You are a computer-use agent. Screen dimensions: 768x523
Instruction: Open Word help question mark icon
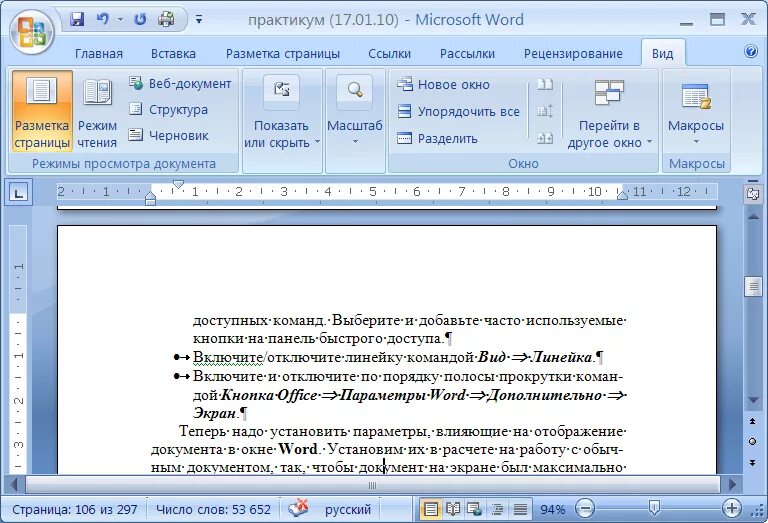751,51
